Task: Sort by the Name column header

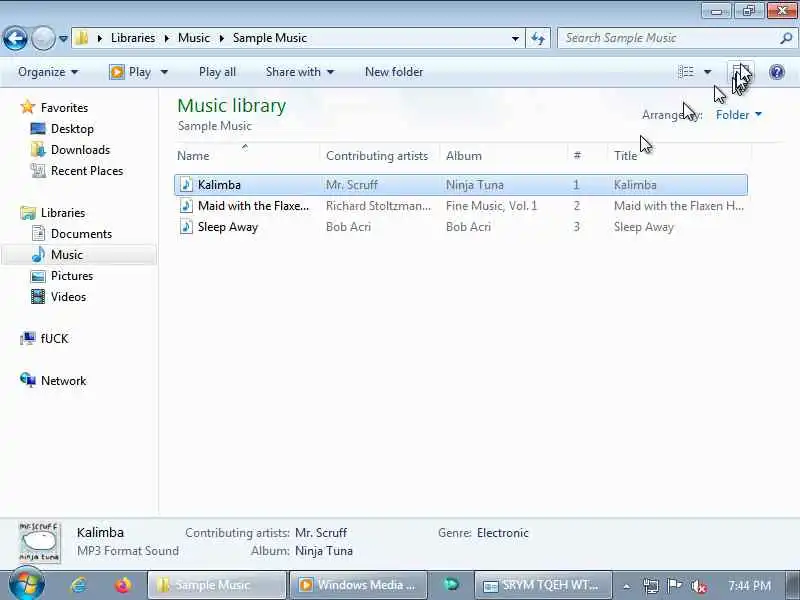Action: (x=246, y=156)
